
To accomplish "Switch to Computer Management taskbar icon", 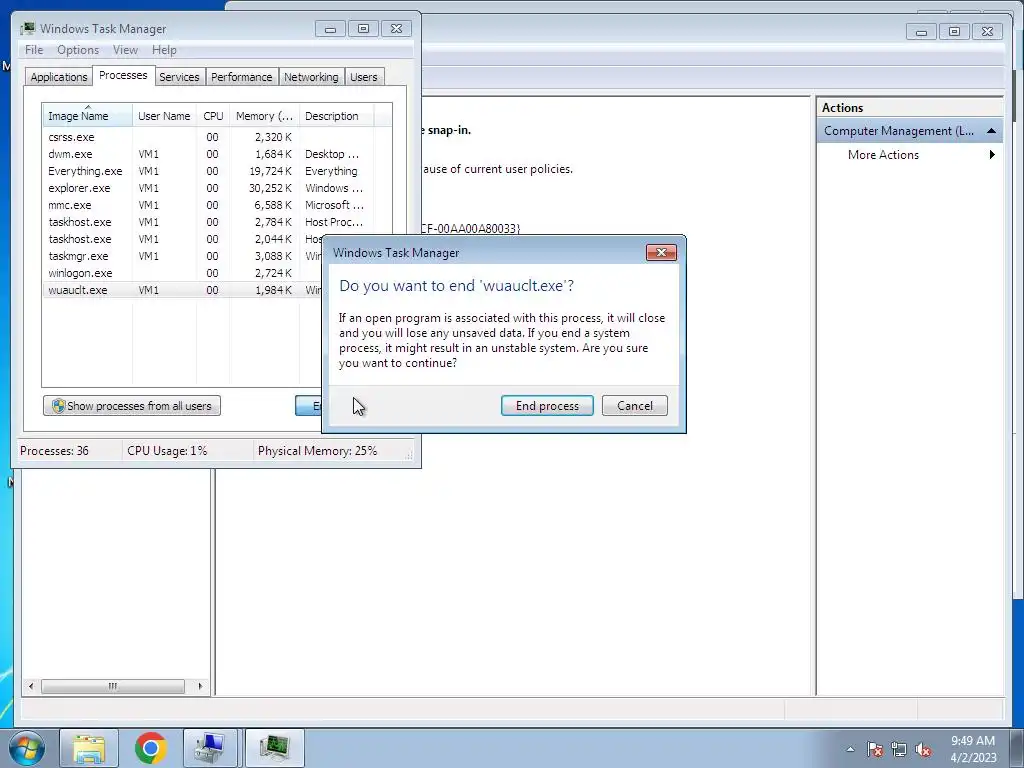I will 211,748.
